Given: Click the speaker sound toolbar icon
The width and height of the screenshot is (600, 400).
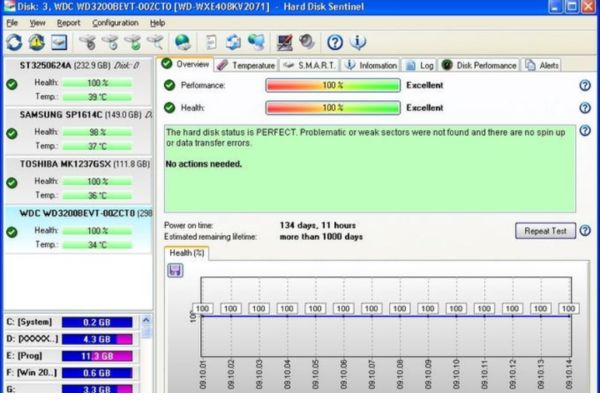Looking at the screenshot, I should (307, 42).
